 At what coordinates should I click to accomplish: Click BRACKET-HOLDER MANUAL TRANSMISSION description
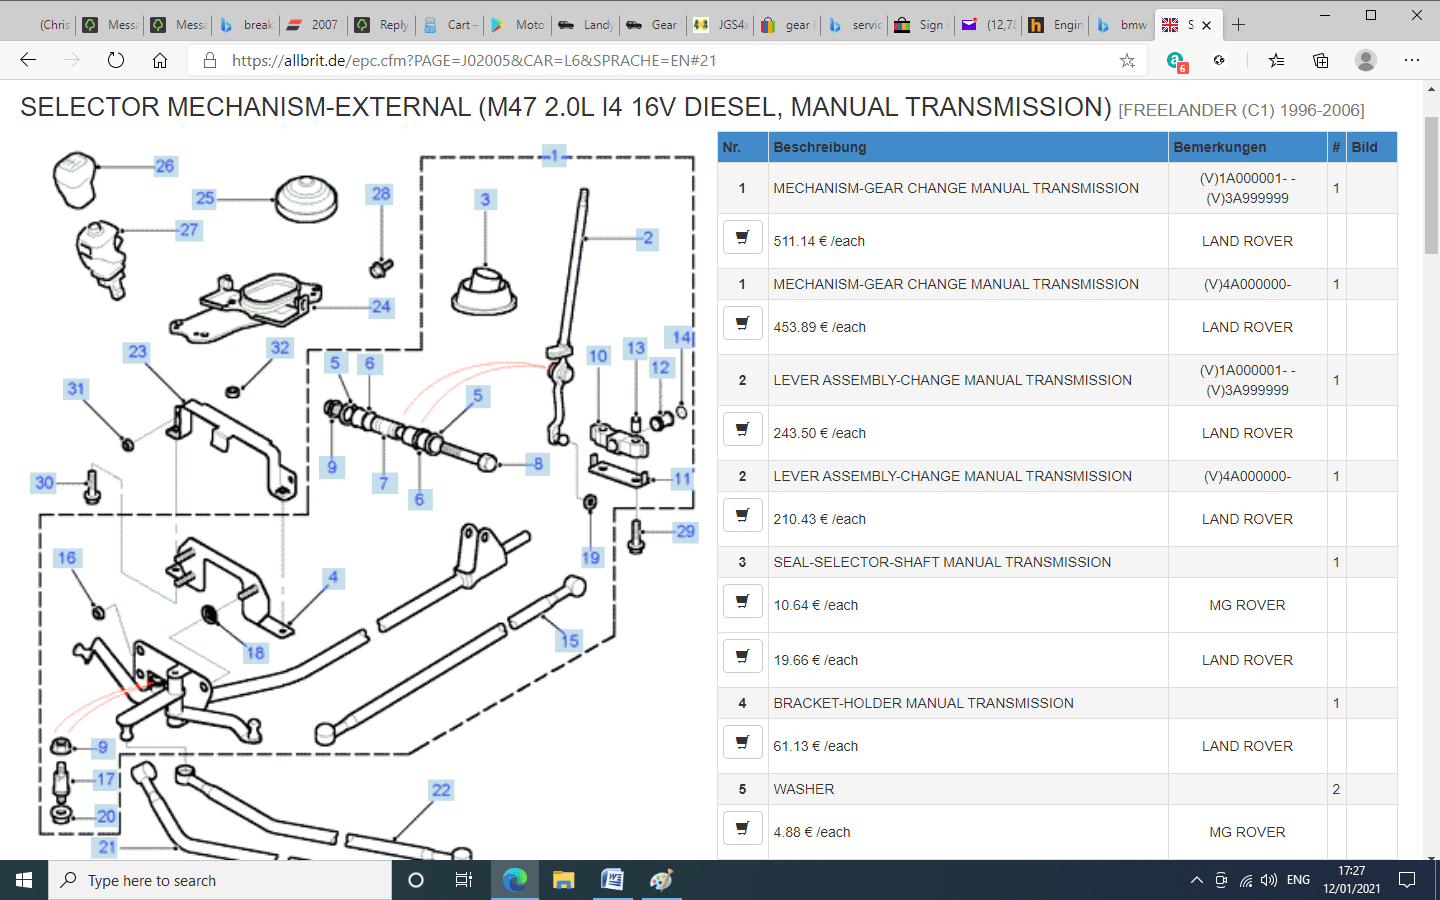923,703
